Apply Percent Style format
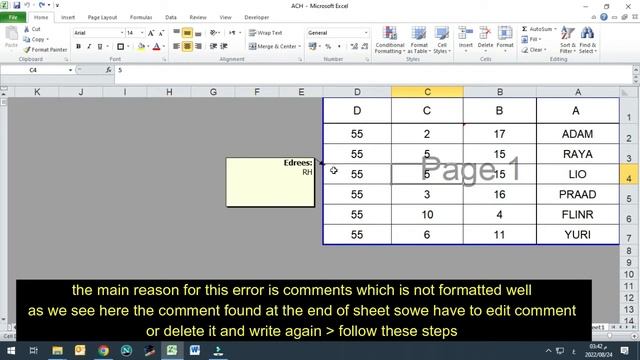This screenshot has width=640, height=360. click(328, 47)
